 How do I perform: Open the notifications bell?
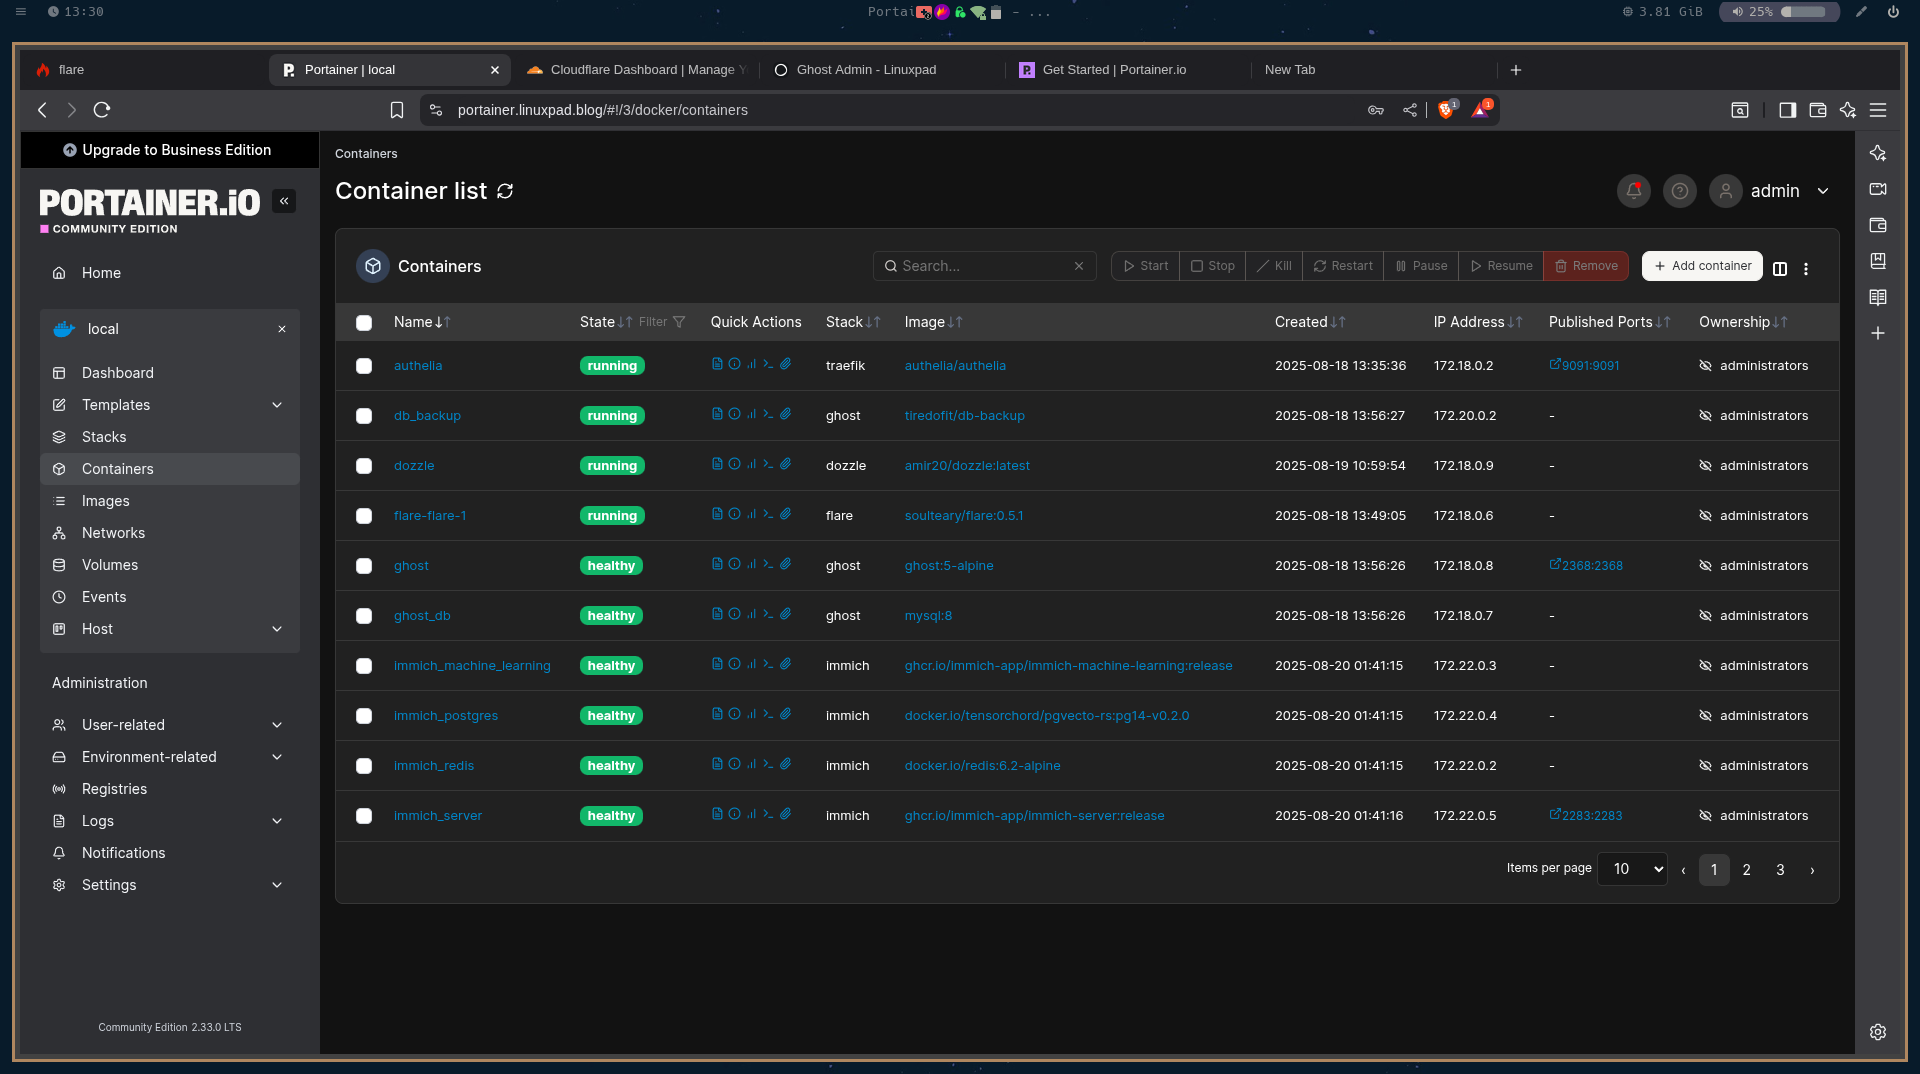(1634, 191)
